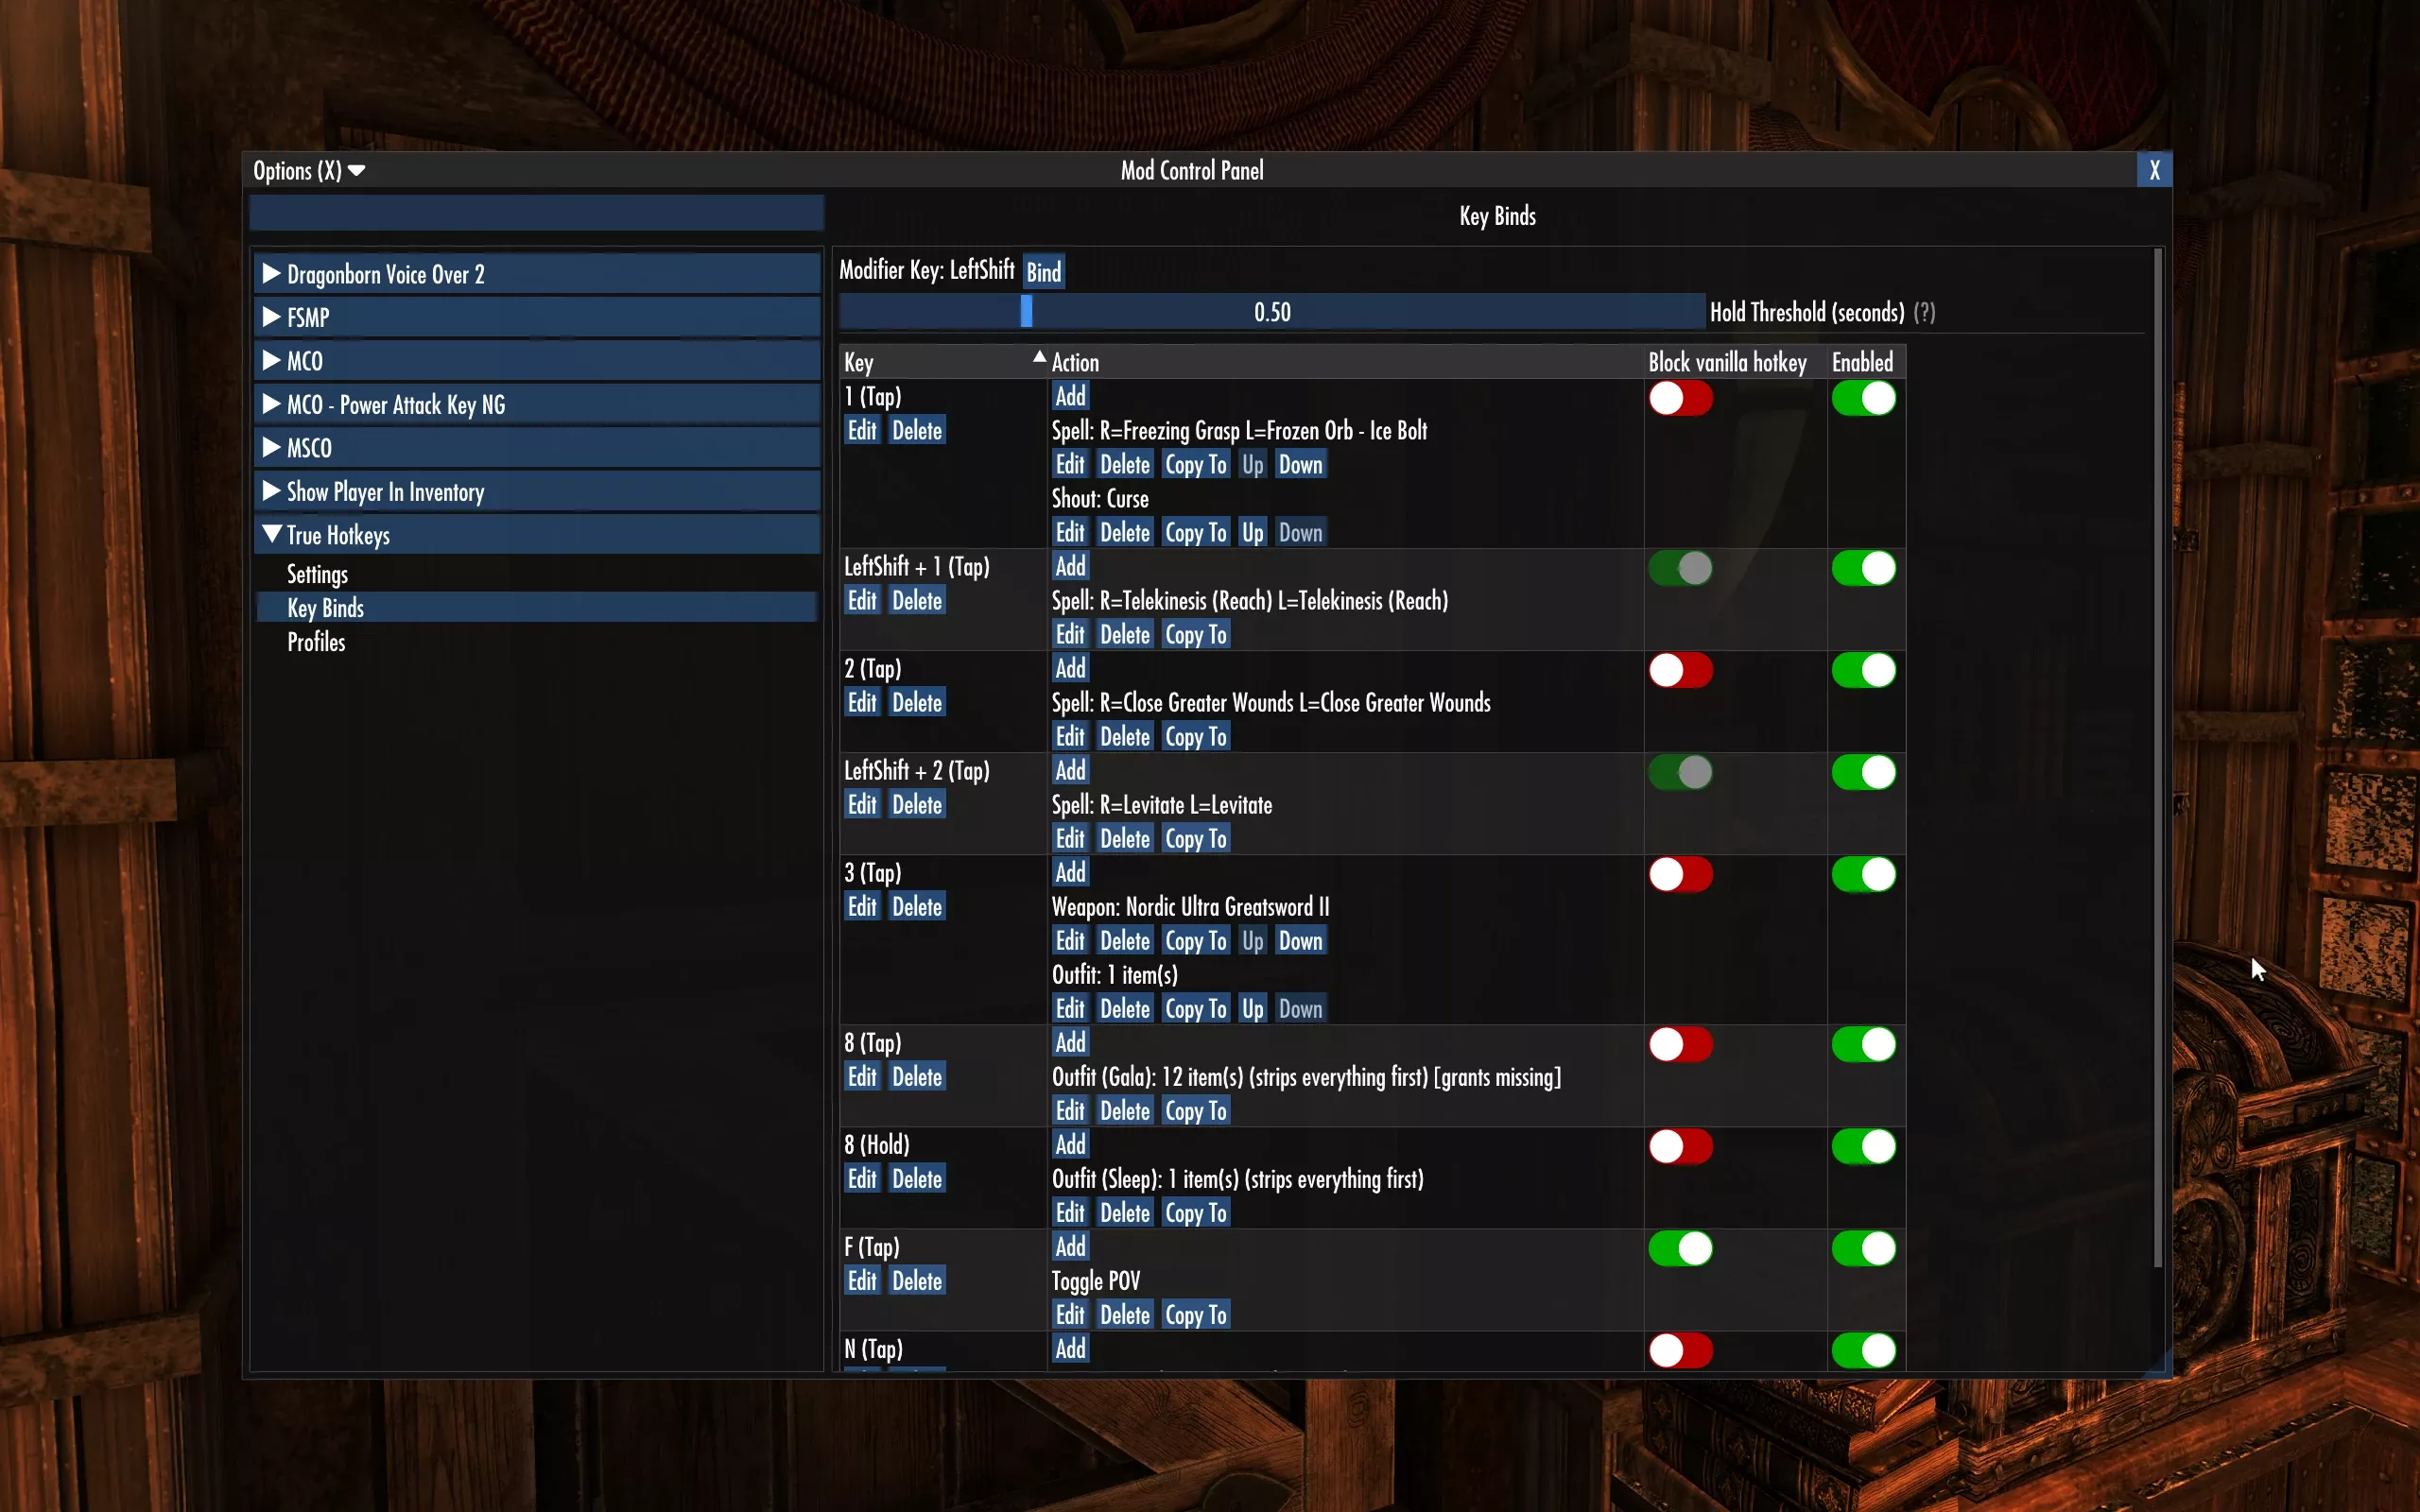The image size is (2420, 1512).
Task: Delete the Shout: Curse action
Action: pos(1125,533)
